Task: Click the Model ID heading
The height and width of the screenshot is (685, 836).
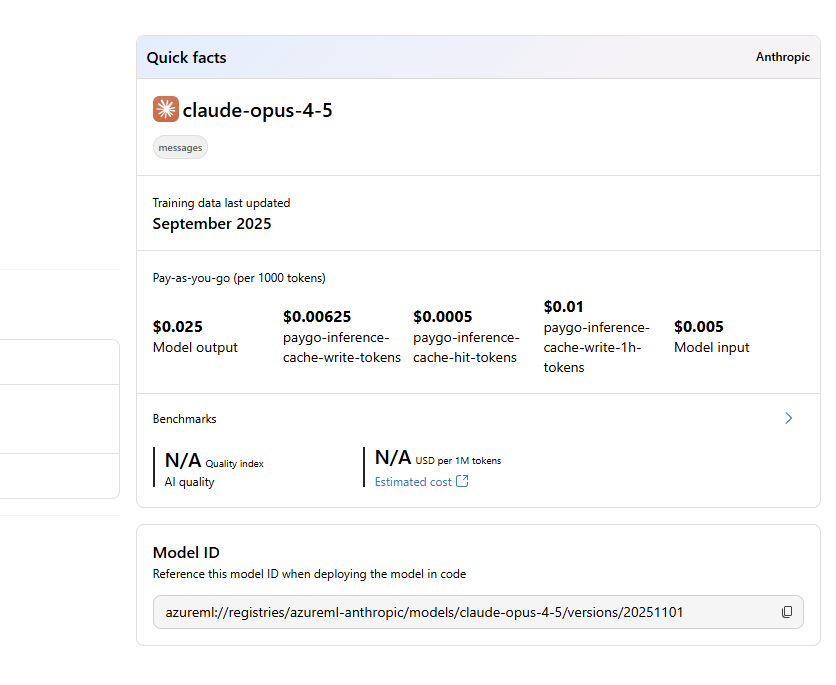Action: tap(186, 553)
